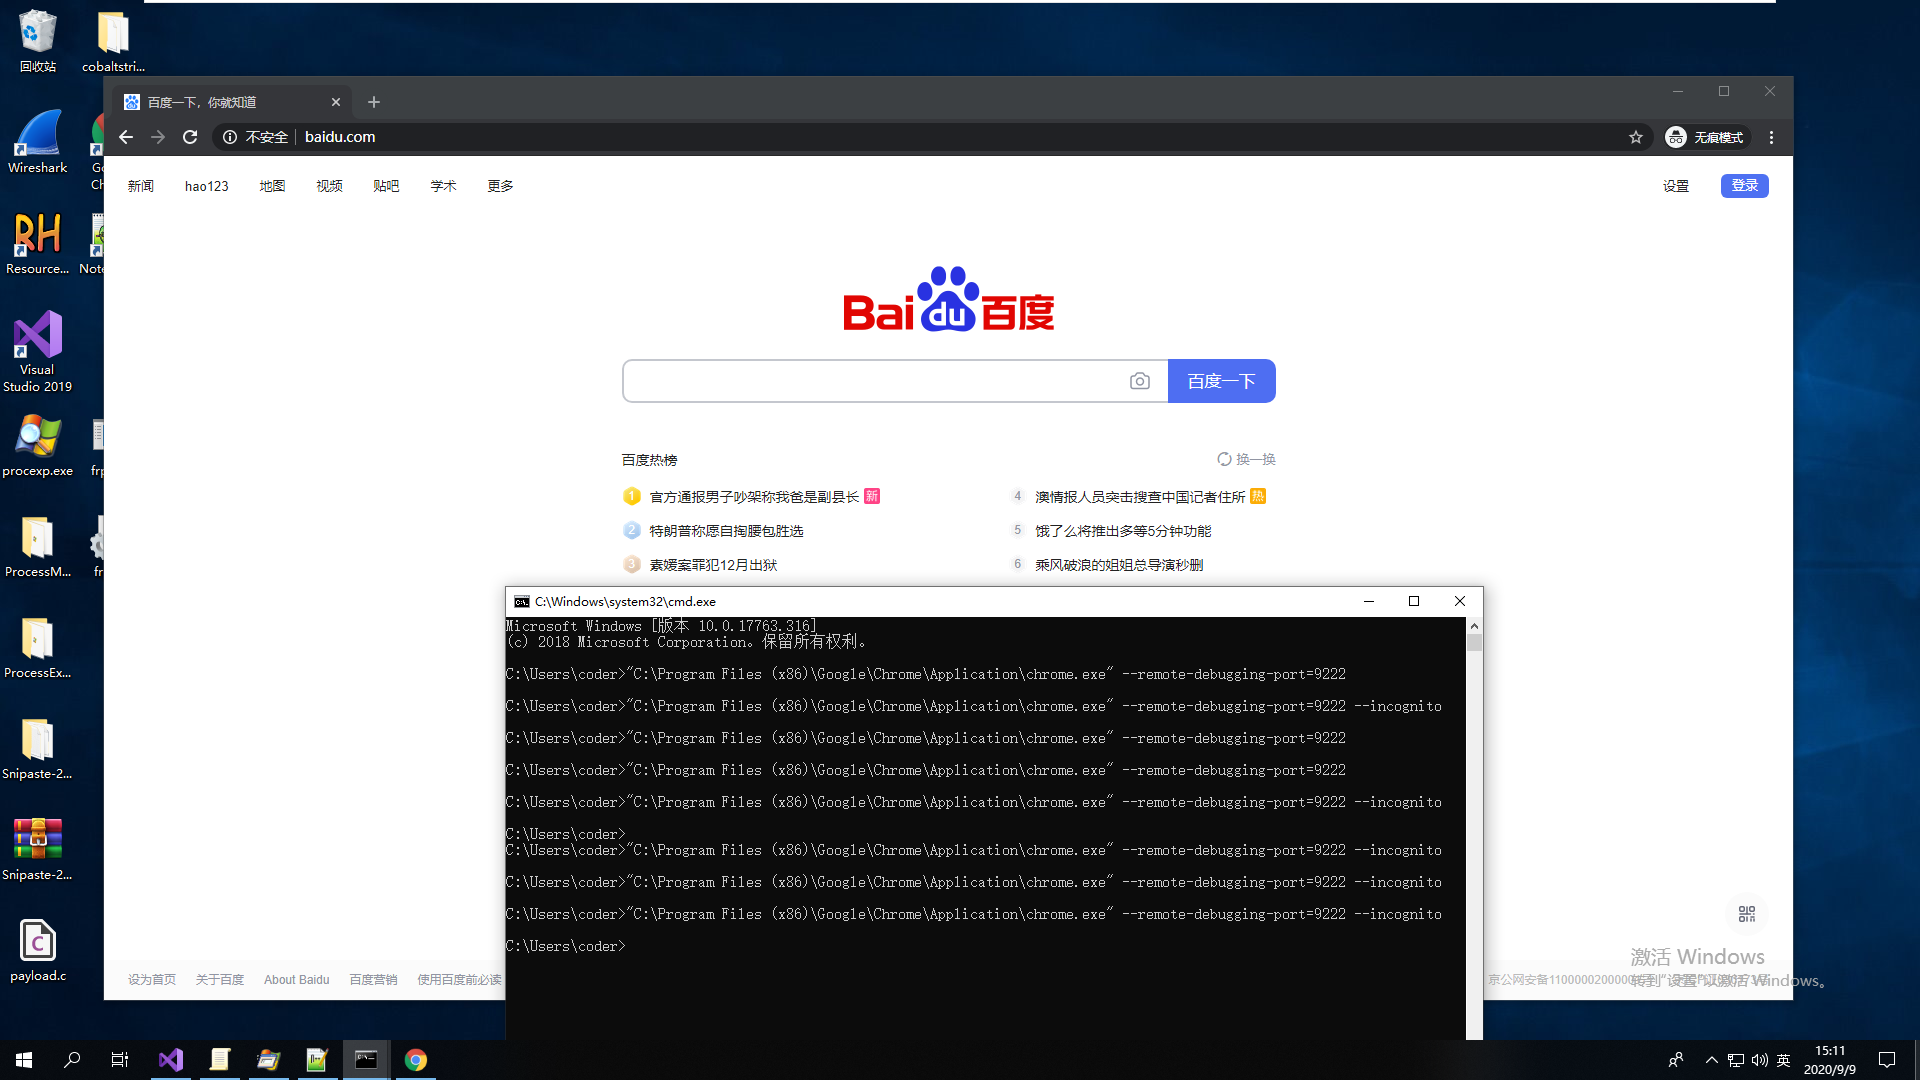Screen dimensions: 1920x1080
Task: Open the 新闻 navigation link
Action: coord(141,186)
